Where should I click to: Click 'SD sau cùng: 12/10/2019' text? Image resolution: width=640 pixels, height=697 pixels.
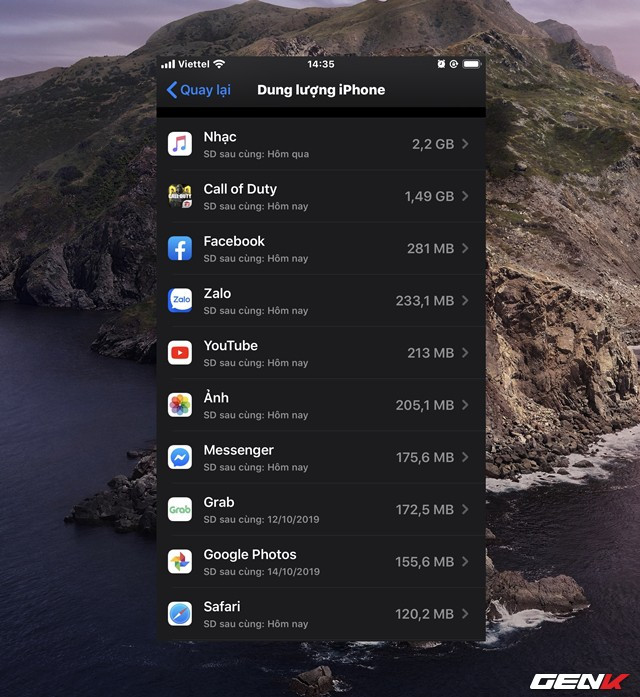pyautogui.click(x=261, y=520)
